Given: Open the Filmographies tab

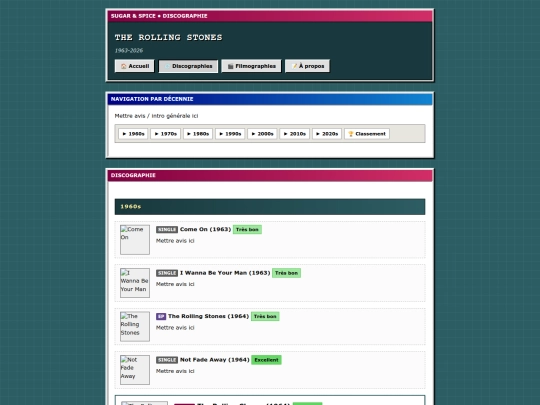Looking at the screenshot, I should 251,66.
